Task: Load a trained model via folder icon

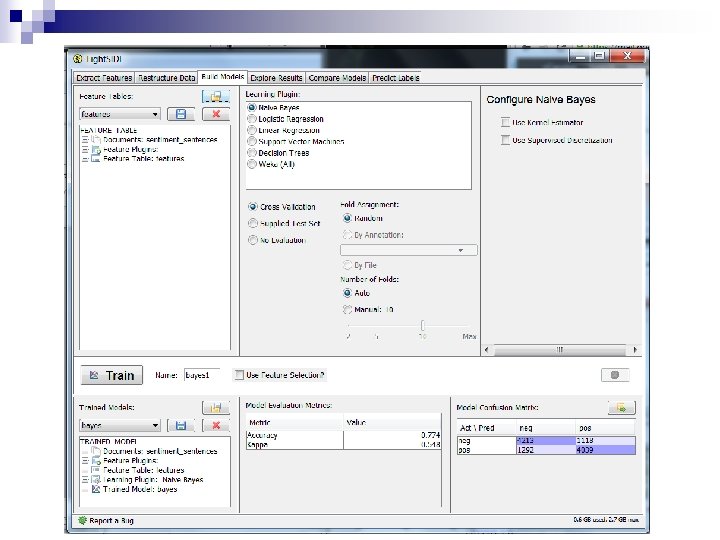Action: click(216, 408)
